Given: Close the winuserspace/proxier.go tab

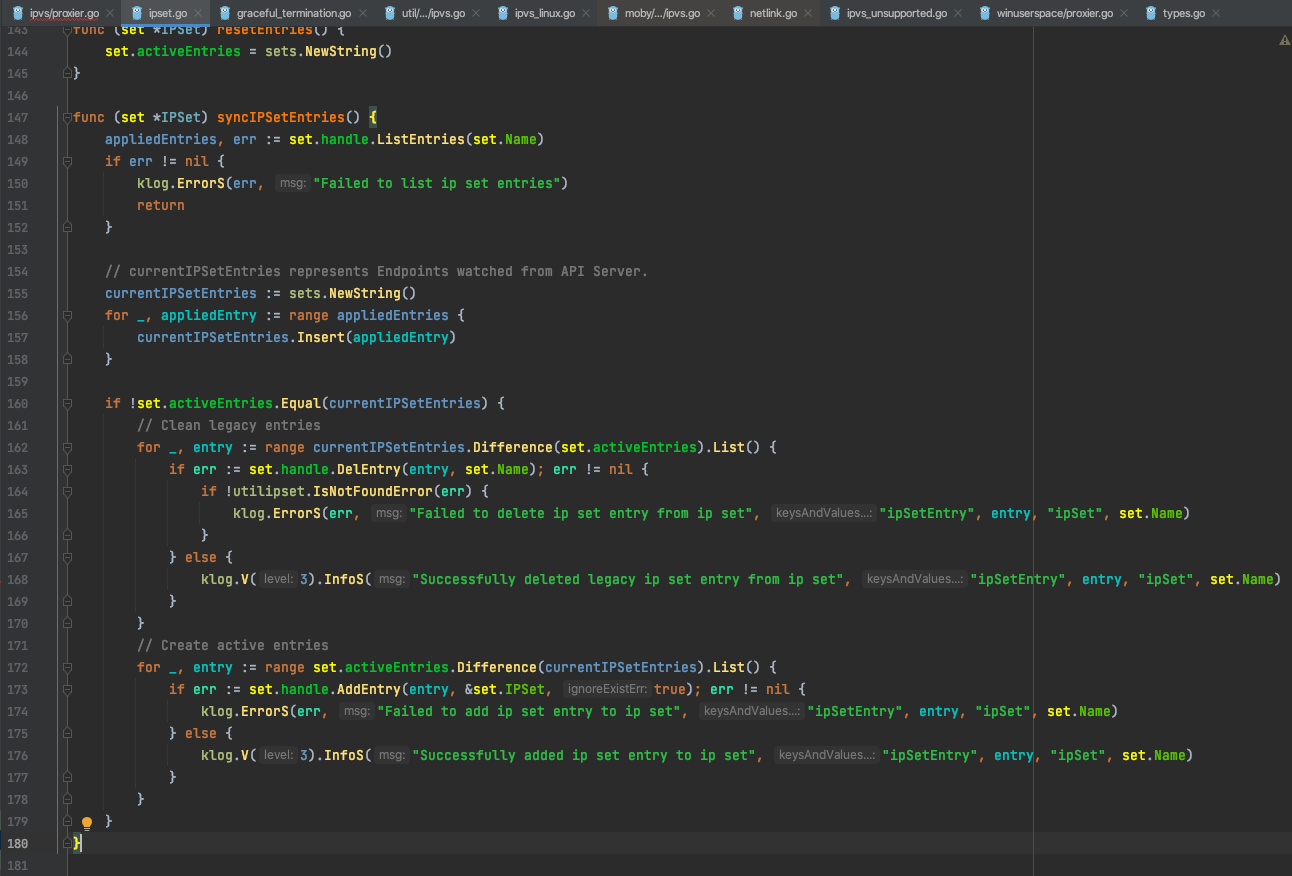Looking at the screenshot, I should [1123, 14].
